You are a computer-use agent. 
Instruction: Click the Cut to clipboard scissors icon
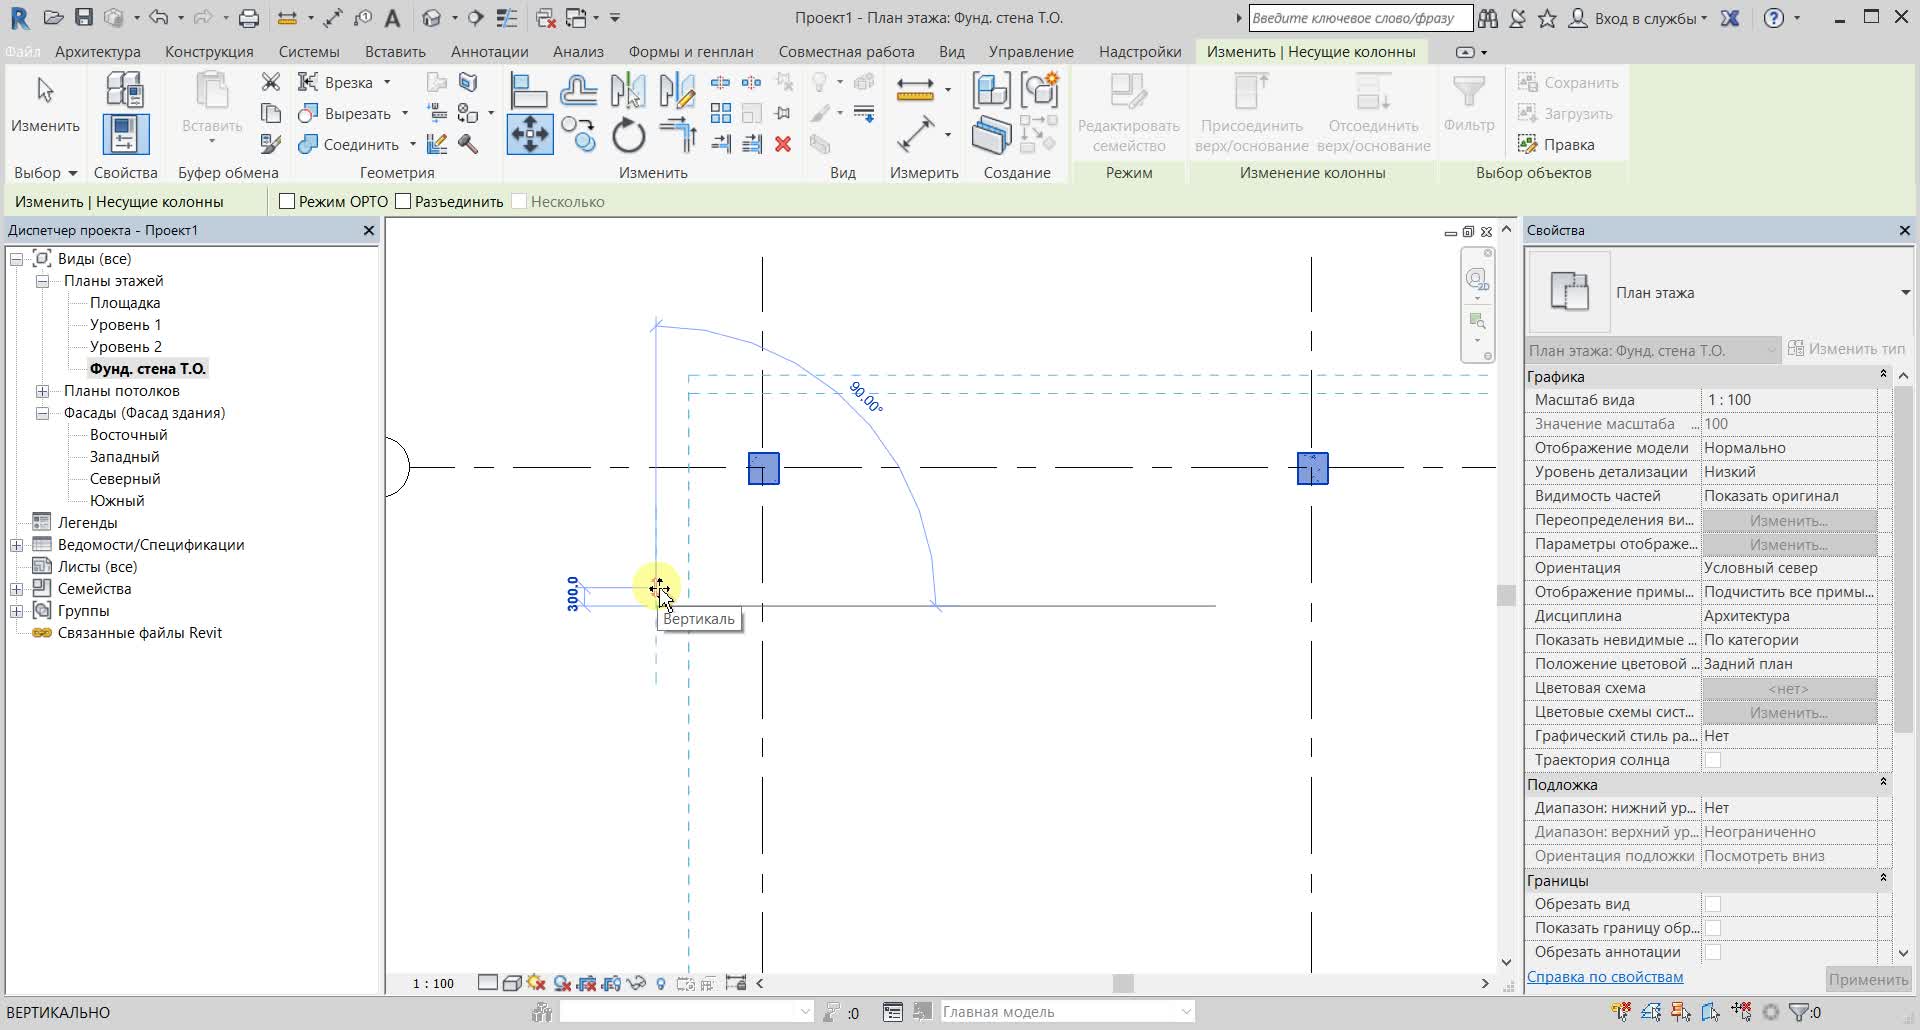click(270, 82)
